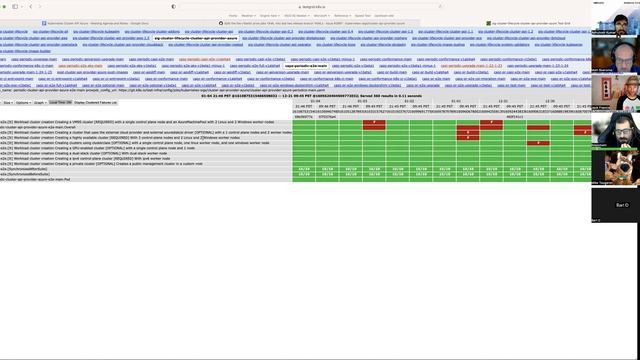Switch to capz-pr-apidiff-main tab
Image resolution: width=640 pixels, height=360 pixels.
[149, 72]
